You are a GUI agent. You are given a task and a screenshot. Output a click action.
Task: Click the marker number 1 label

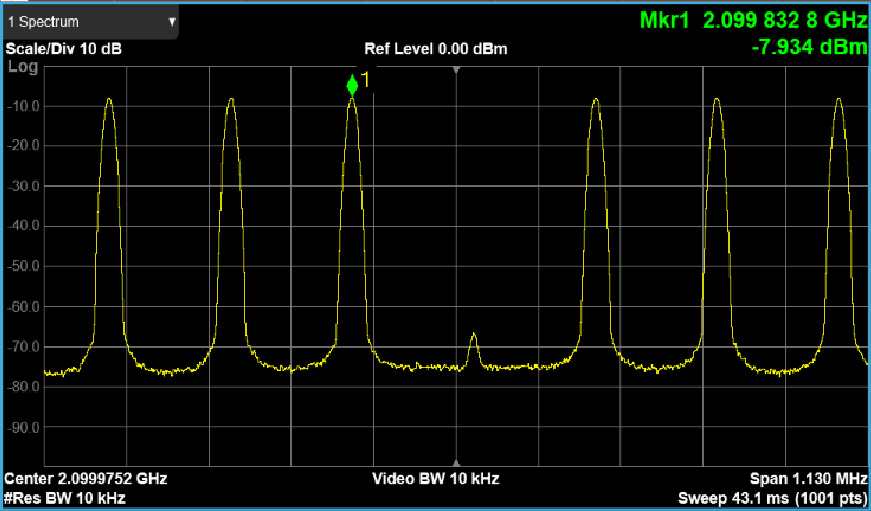point(366,80)
